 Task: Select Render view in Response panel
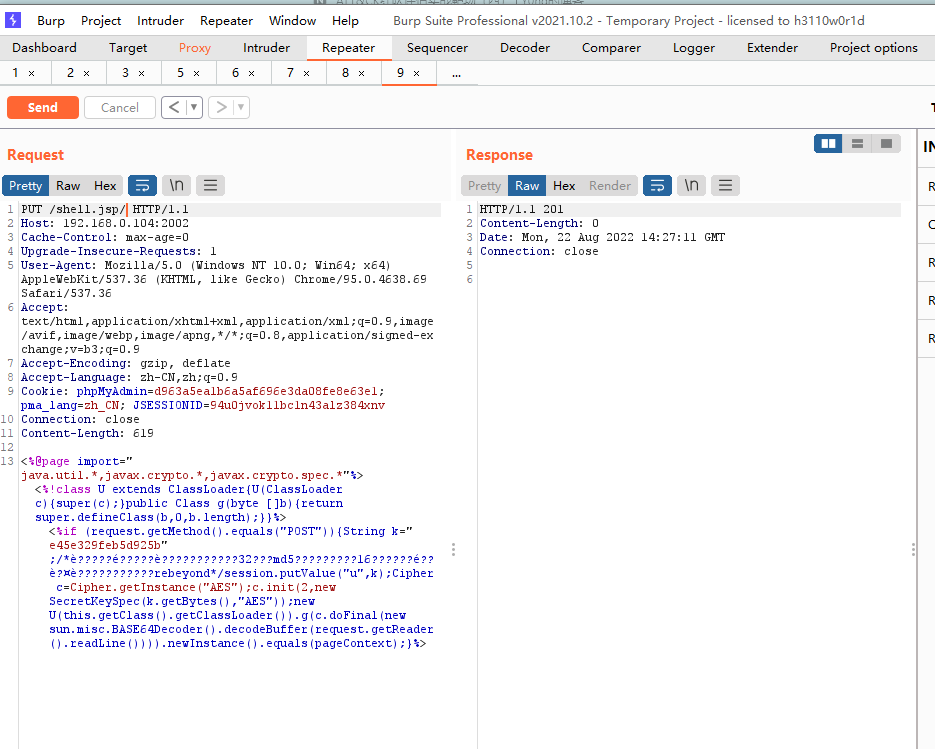point(609,185)
